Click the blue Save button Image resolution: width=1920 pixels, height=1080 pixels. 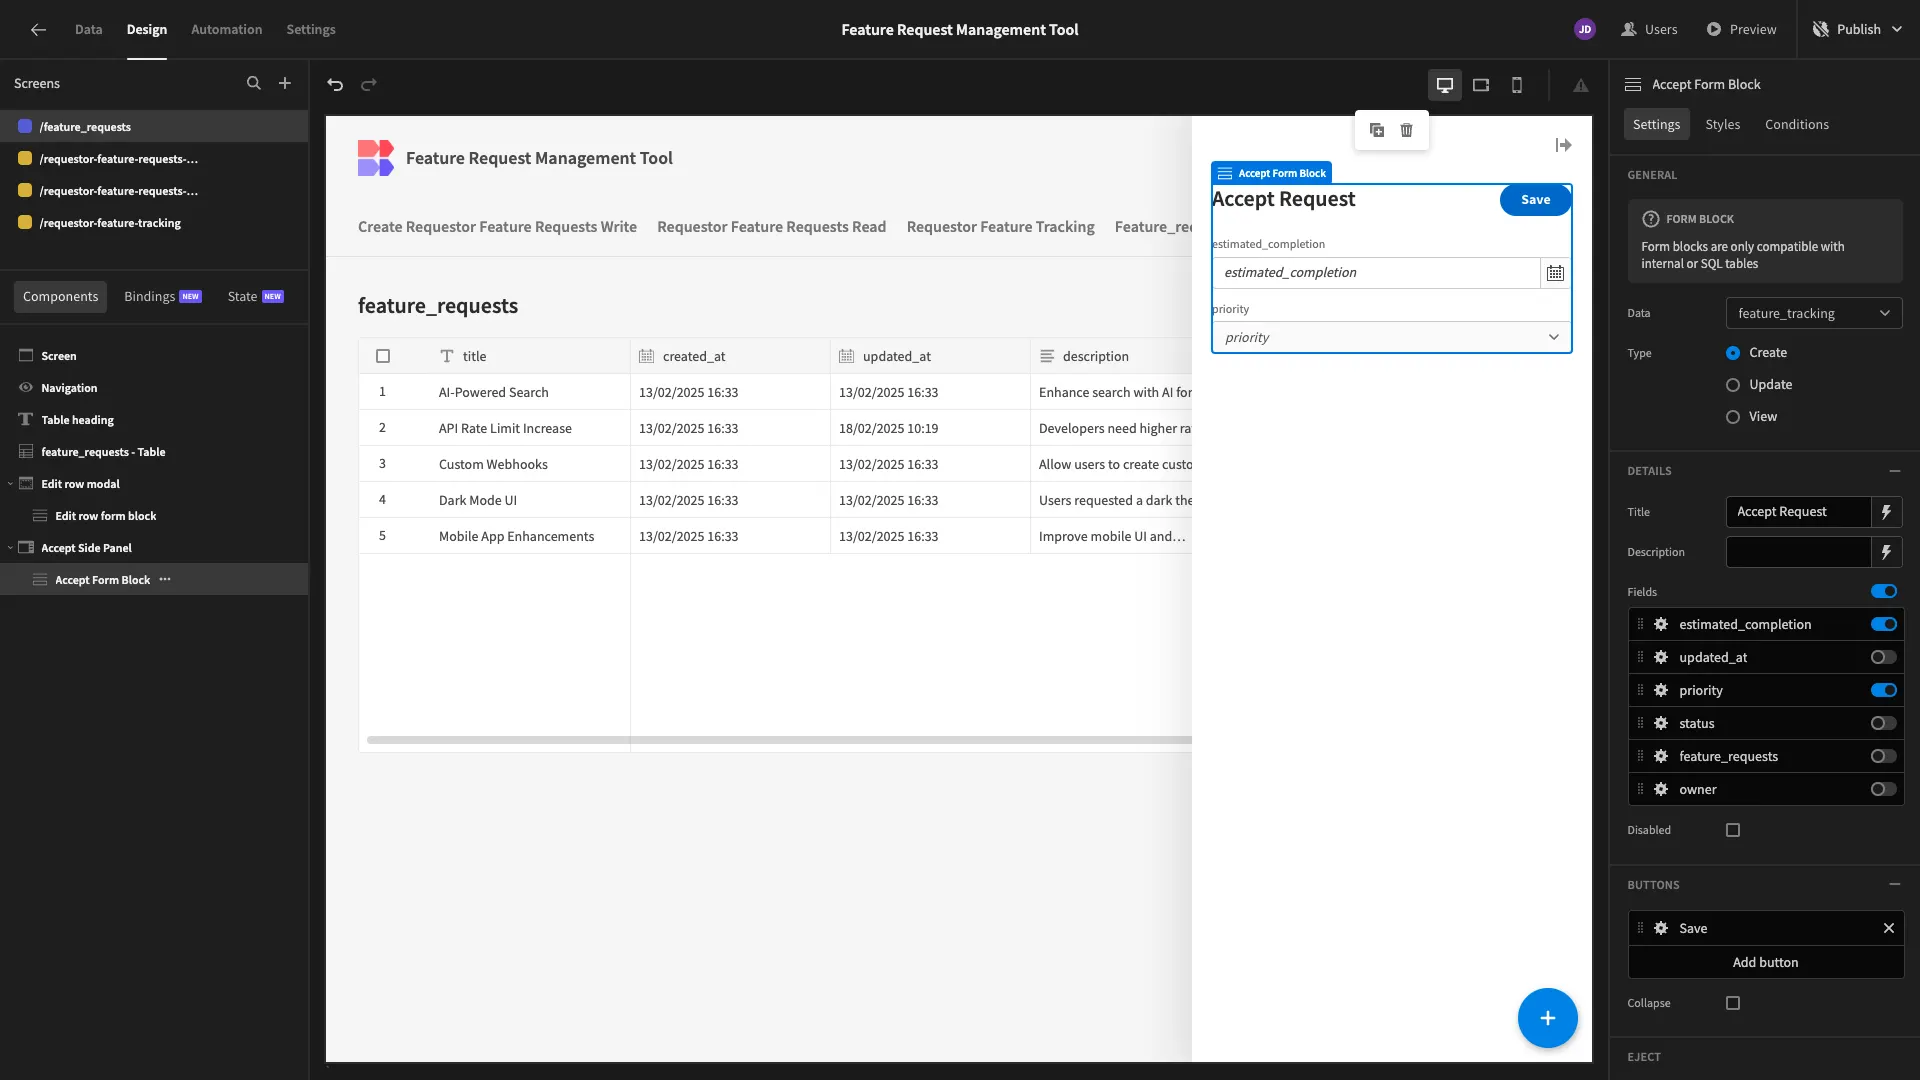(x=1535, y=200)
